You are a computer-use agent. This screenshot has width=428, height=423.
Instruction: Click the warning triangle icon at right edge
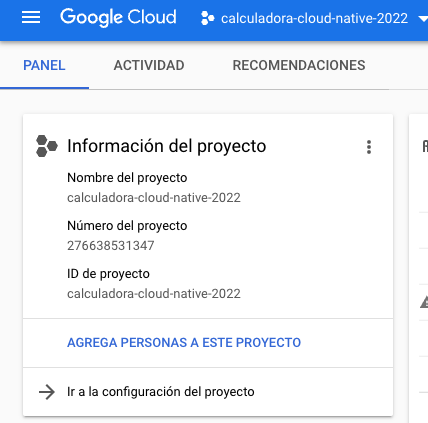coord(424,302)
